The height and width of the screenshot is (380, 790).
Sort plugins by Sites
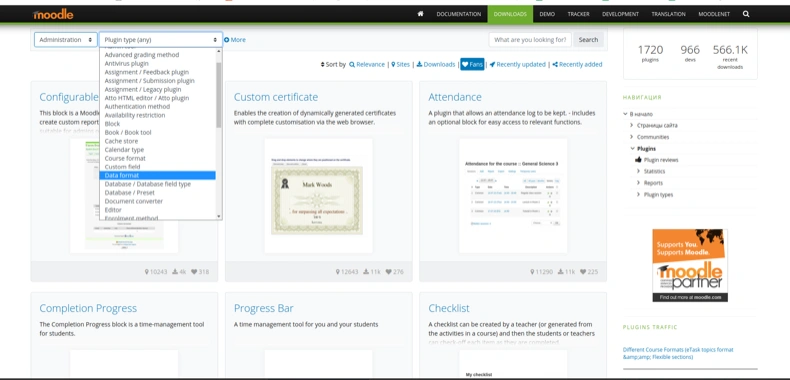pos(401,65)
